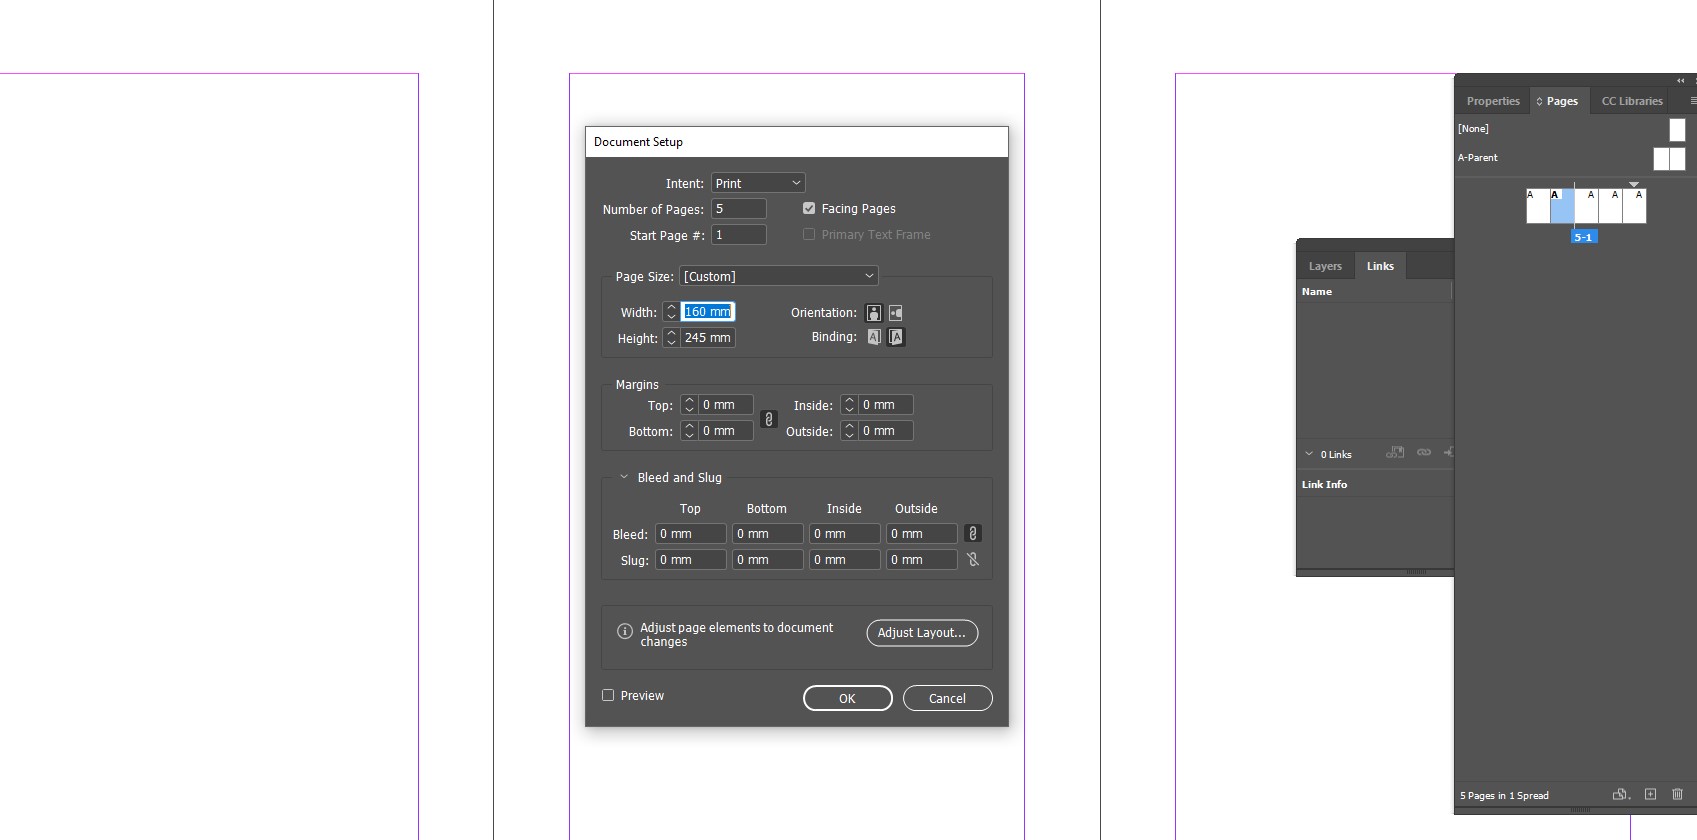Select the Links tab
Viewport: 1697px width, 840px height.
pos(1380,266)
